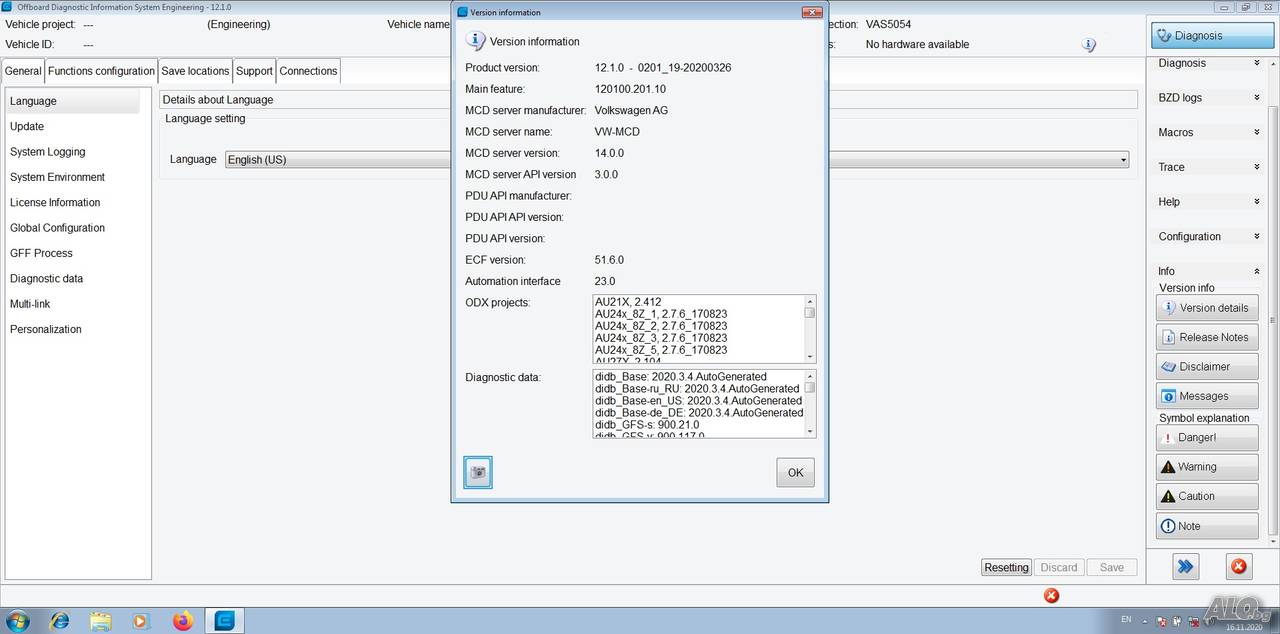Open File Explorer from taskbar

click(100, 621)
